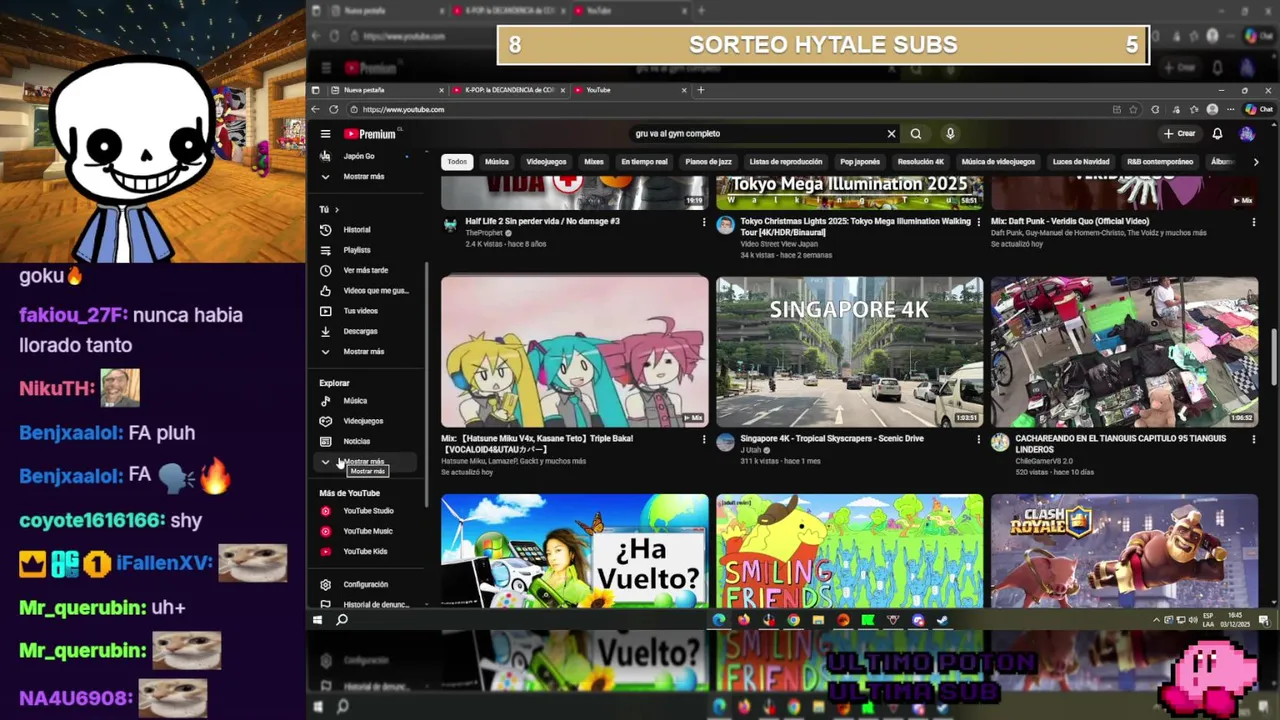Open Noticias under Explorar
Screen dimensions: 1280x720
coord(365,441)
